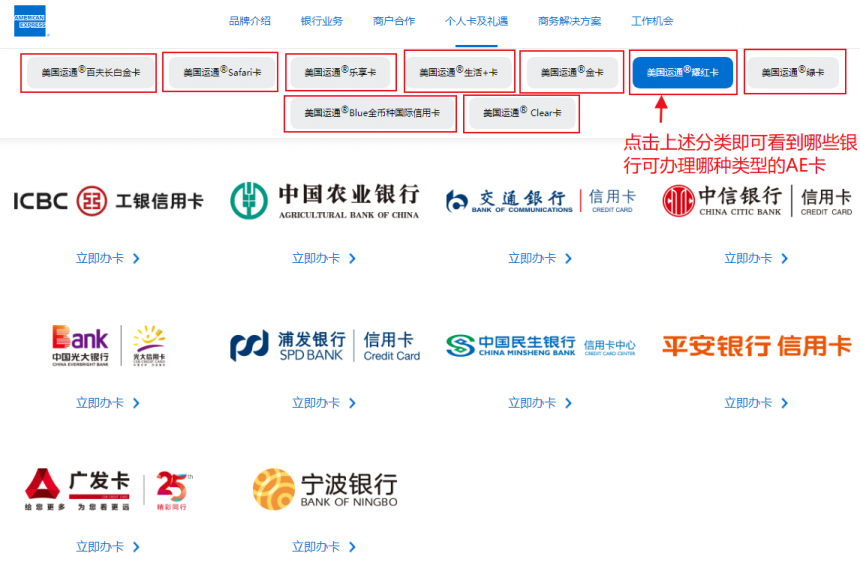860x577 pixels.
Task: Click 立即办卡 under 交通银行
Action: pyautogui.click(x=540, y=258)
